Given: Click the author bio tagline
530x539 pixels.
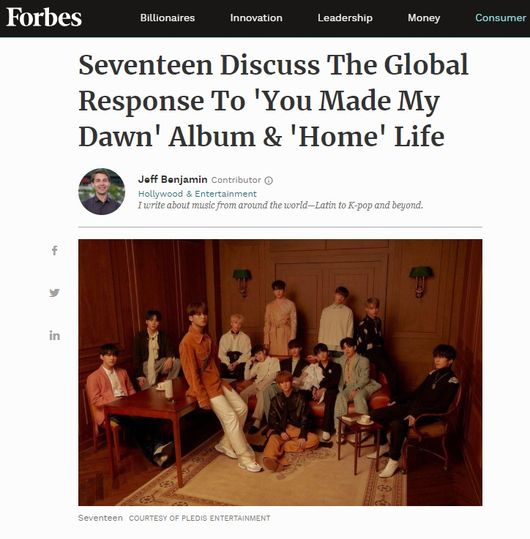Looking at the screenshot, I should [x=280, y=205].
